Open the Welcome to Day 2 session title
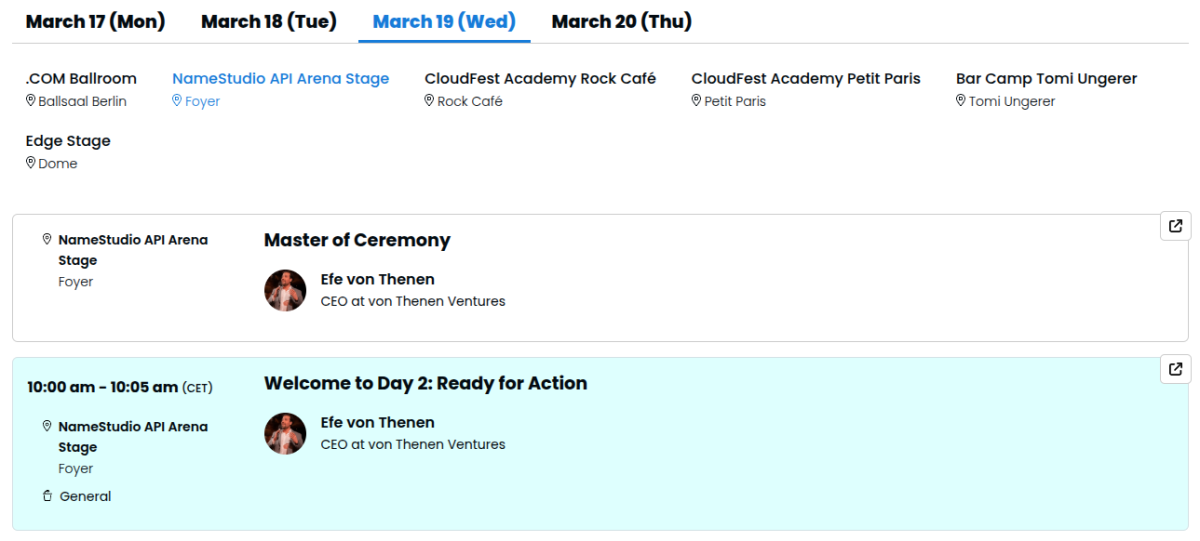Image resolution: width=1200 pixels, height=541 pixels. [425, 383]
